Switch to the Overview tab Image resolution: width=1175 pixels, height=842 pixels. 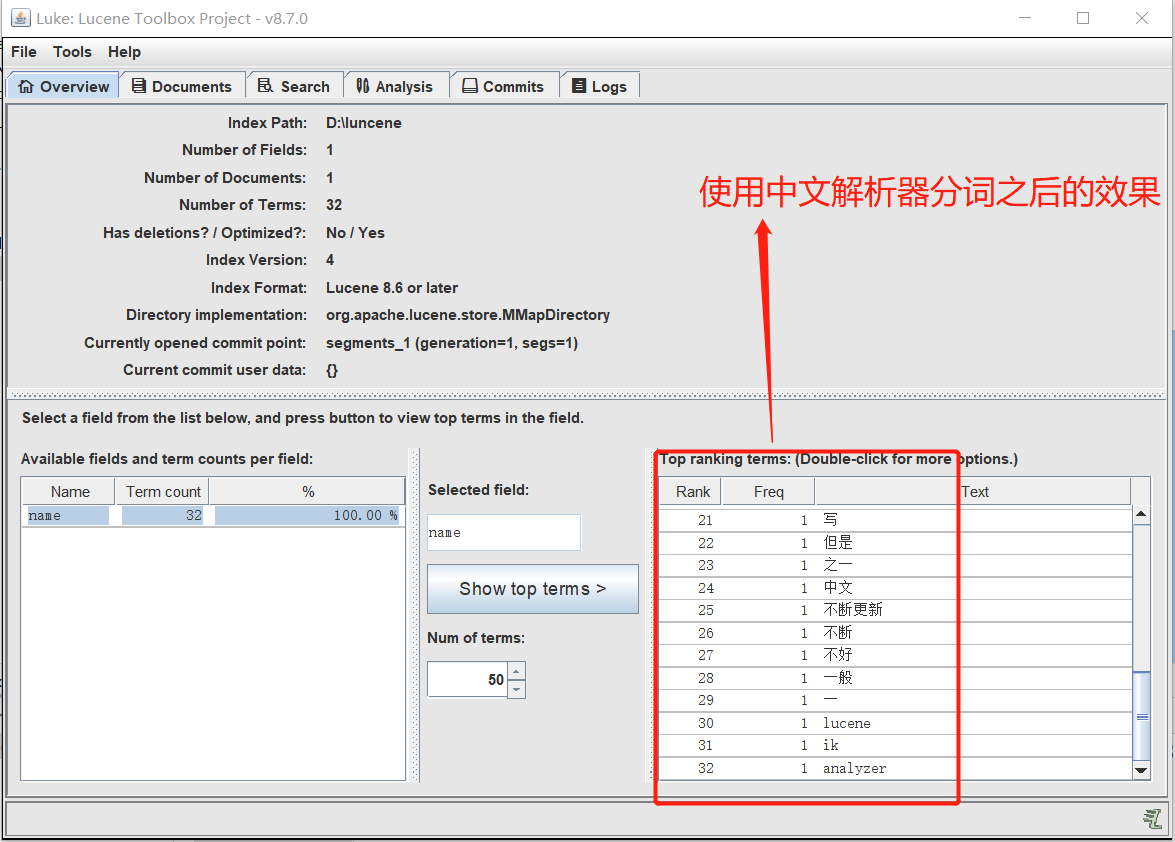click(64, 86)
